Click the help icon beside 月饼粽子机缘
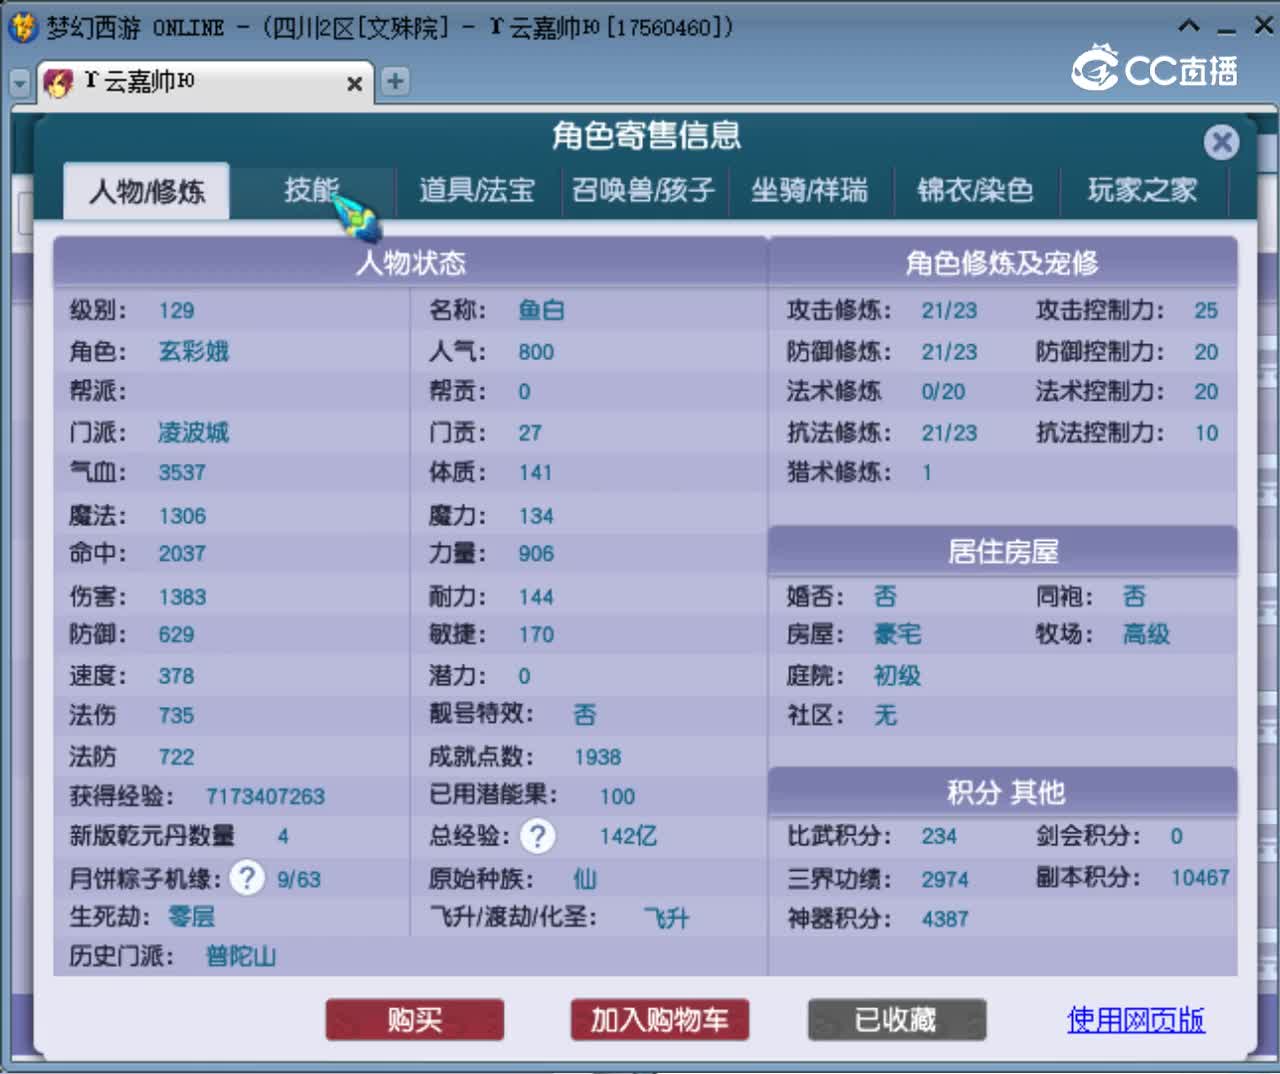The width and height of the screenshot is (1280, 1074). pyautogui.click(x=247, y=878)
